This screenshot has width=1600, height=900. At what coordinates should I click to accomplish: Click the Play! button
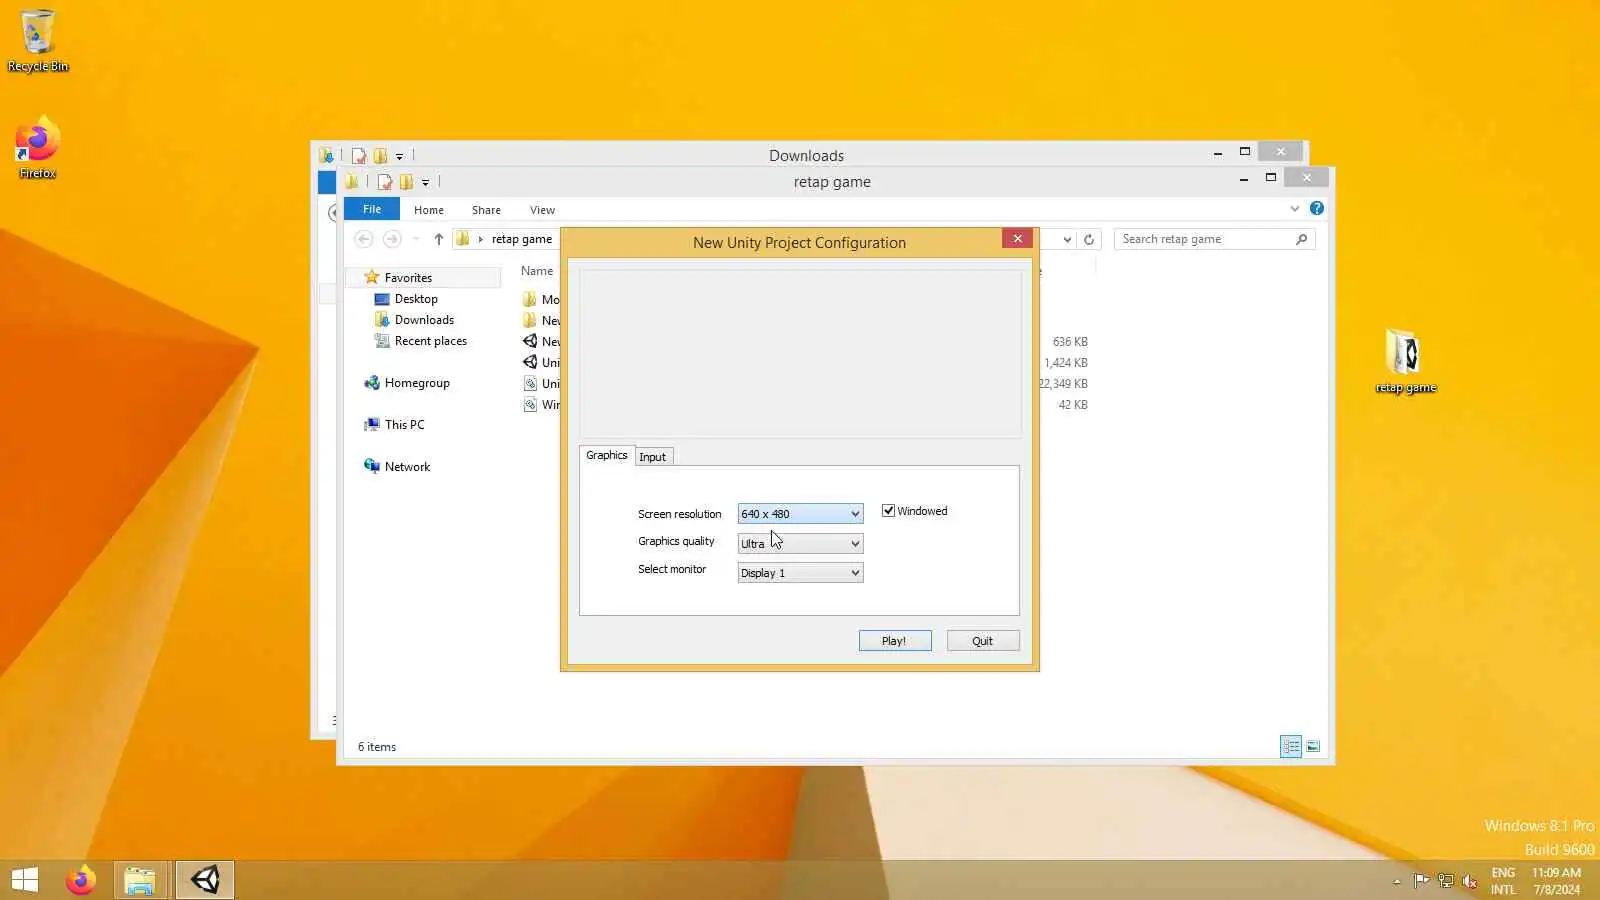[895, 641]
